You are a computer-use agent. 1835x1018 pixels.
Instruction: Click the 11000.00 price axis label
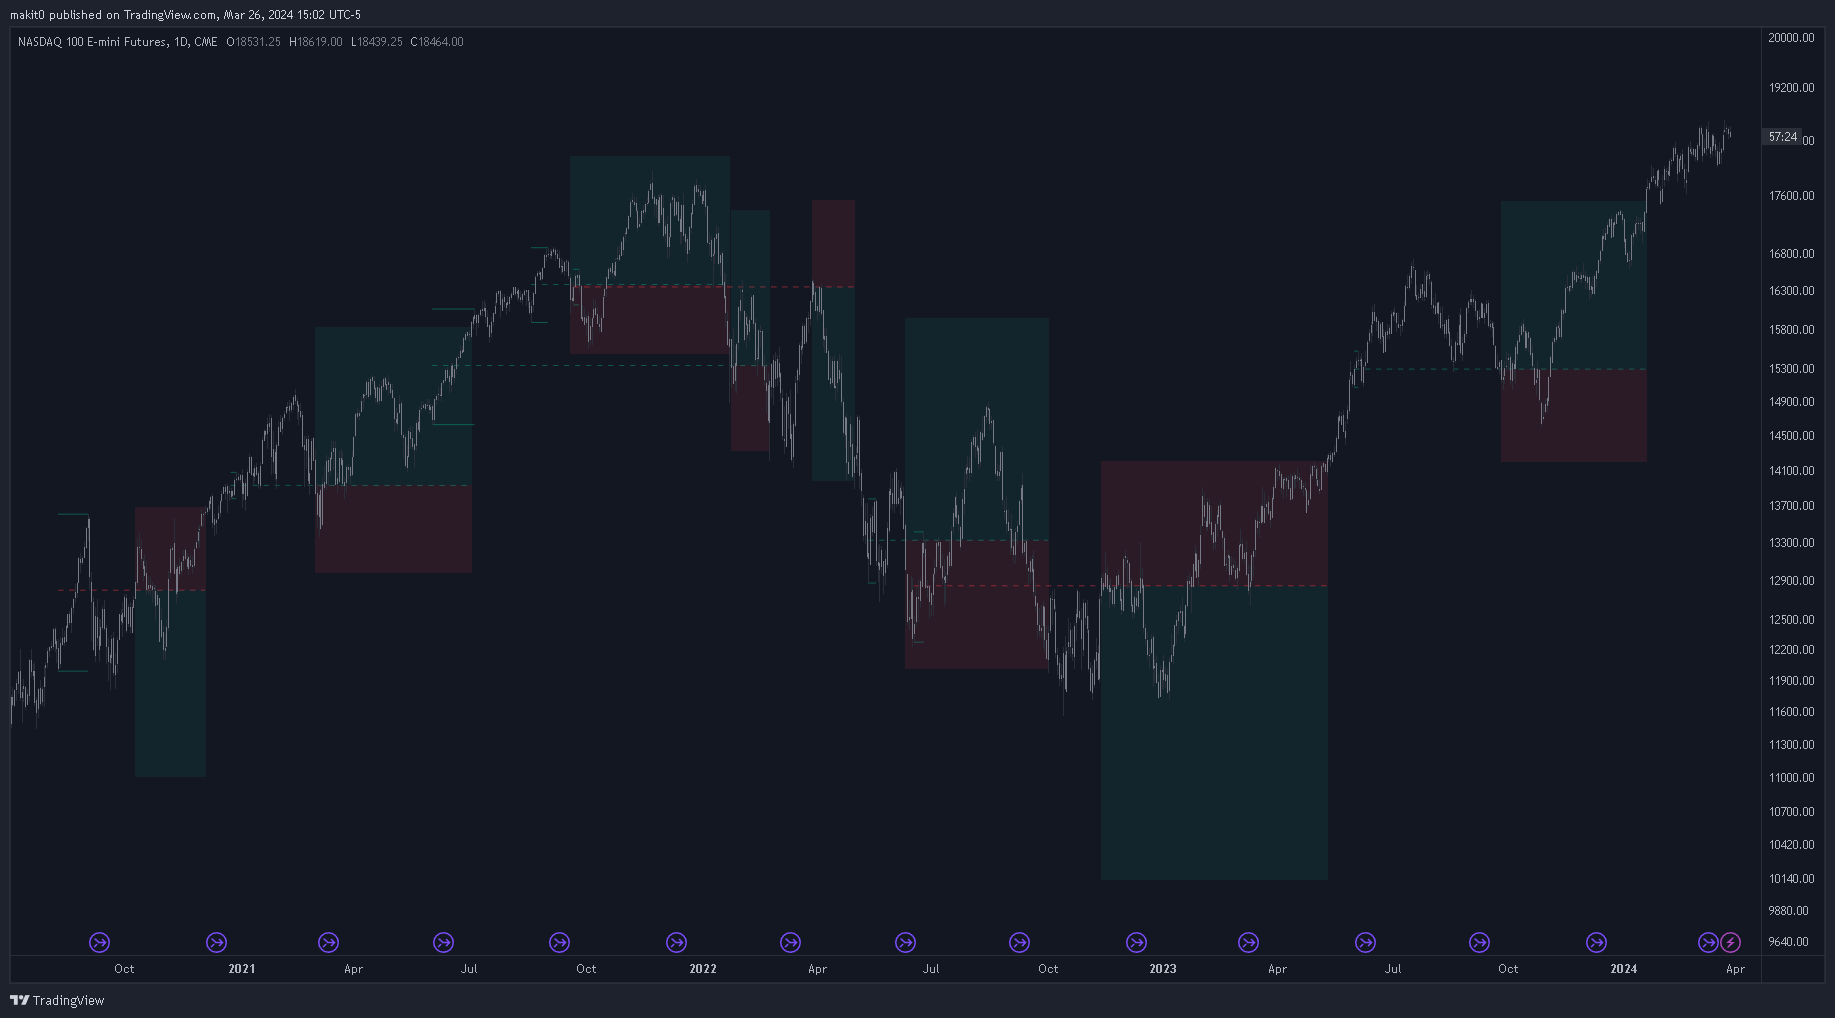click(1791, 778)
